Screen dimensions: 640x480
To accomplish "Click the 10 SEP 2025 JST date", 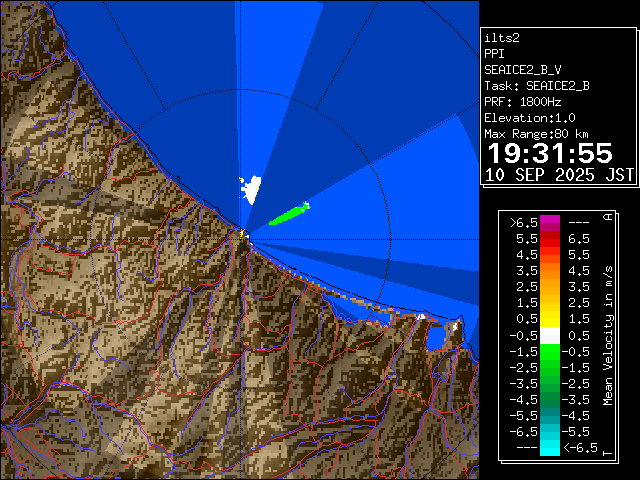I will [x=559, y=175].
